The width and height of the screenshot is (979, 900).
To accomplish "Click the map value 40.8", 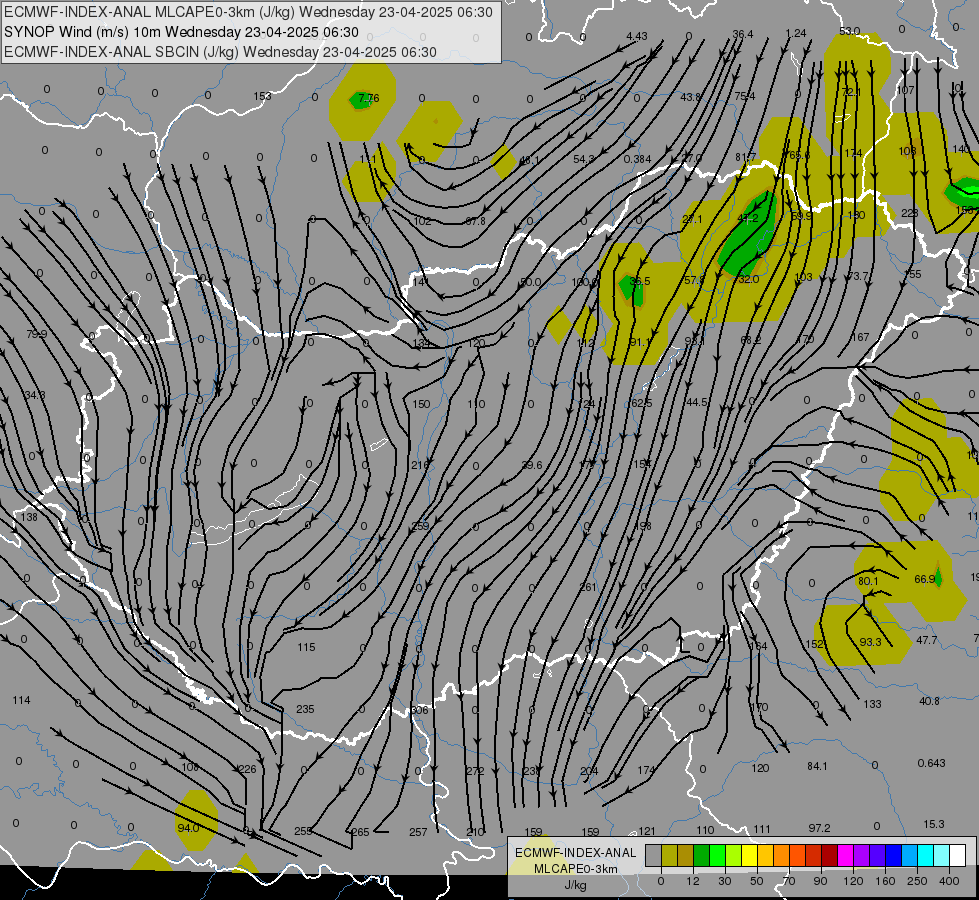I will [x=929, y=701].
